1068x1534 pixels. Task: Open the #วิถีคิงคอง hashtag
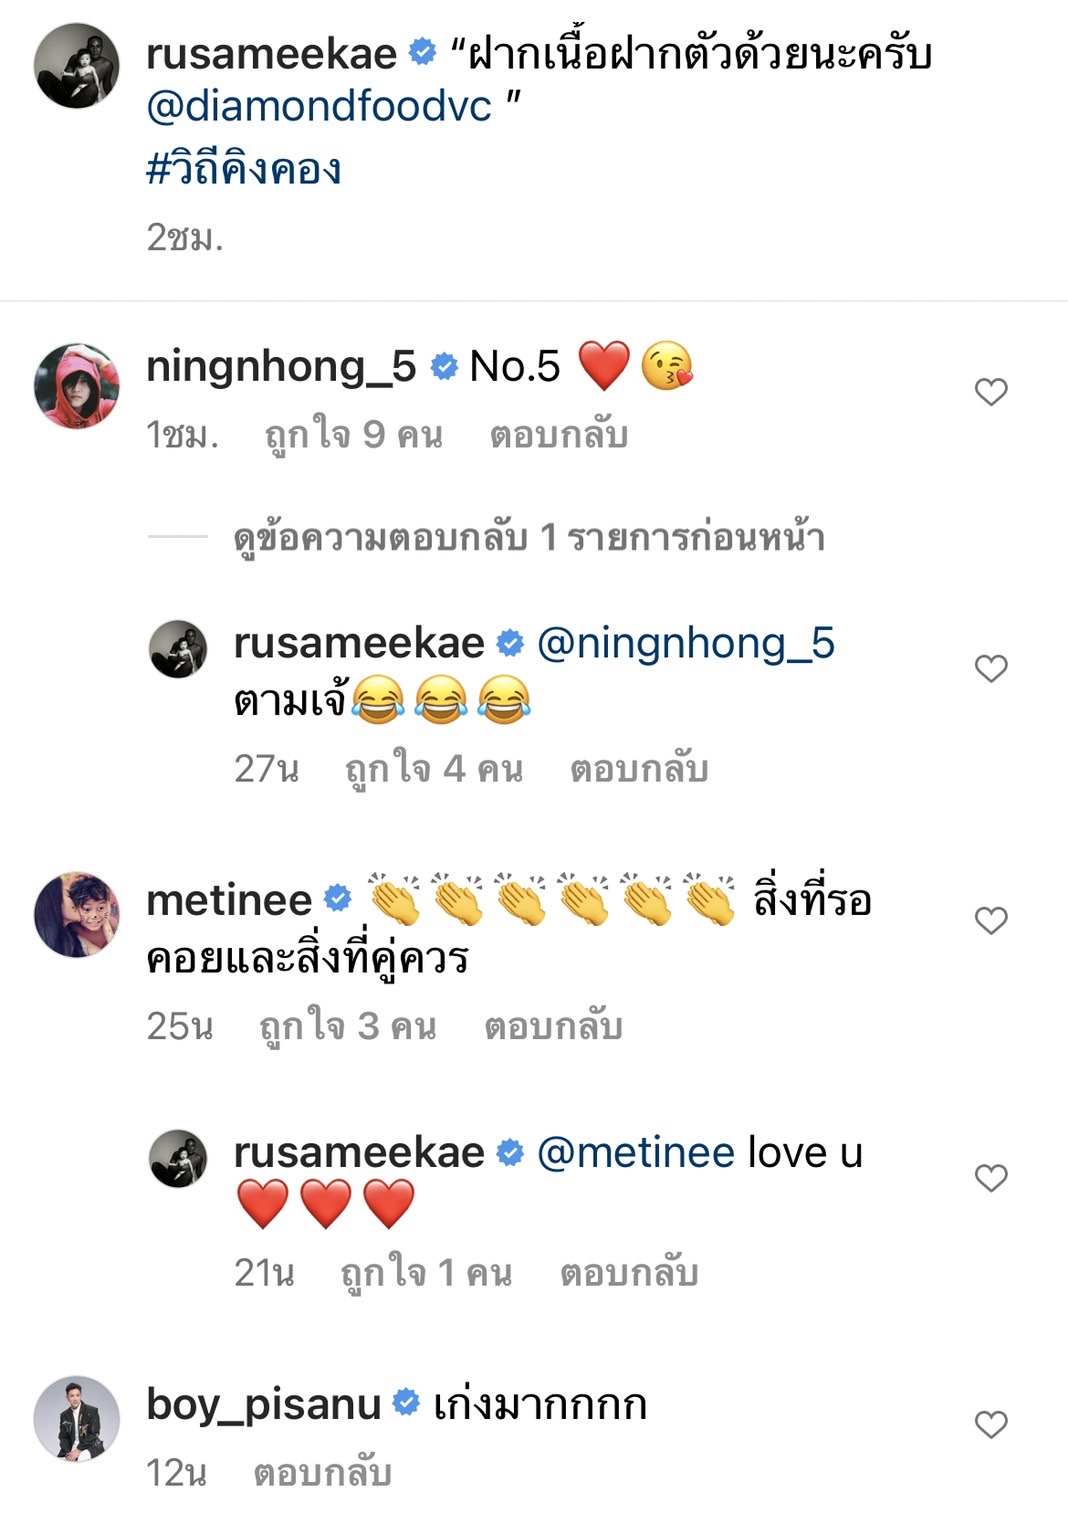[243, 168]
